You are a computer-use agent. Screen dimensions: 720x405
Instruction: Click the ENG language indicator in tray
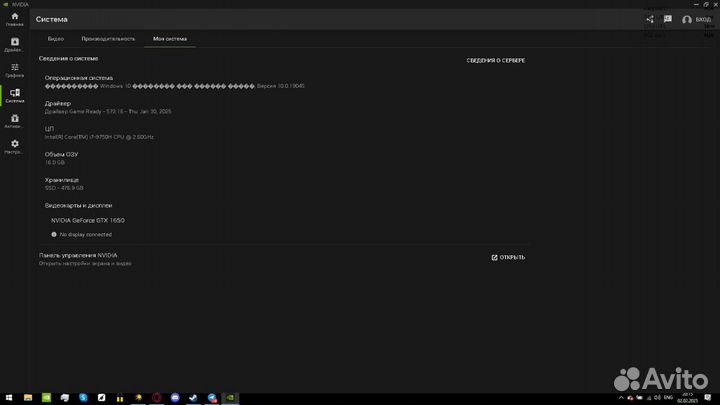pyautogui.click(x=669, y=397)
